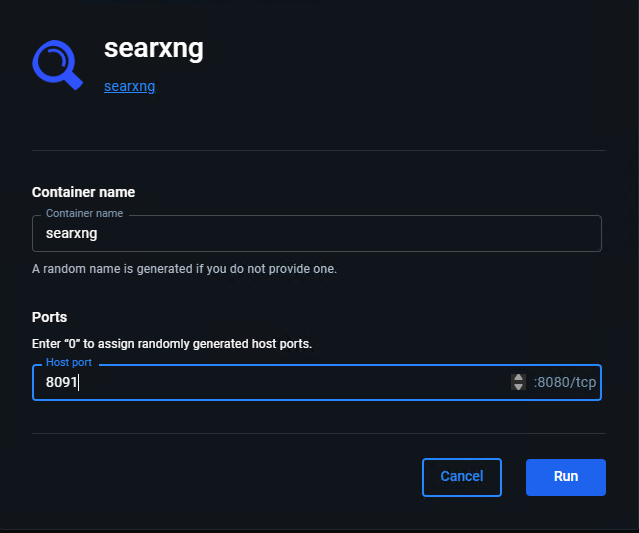Click the divider line below the header
The width and height of the screenshot is (639, 533).
(318, 151)
